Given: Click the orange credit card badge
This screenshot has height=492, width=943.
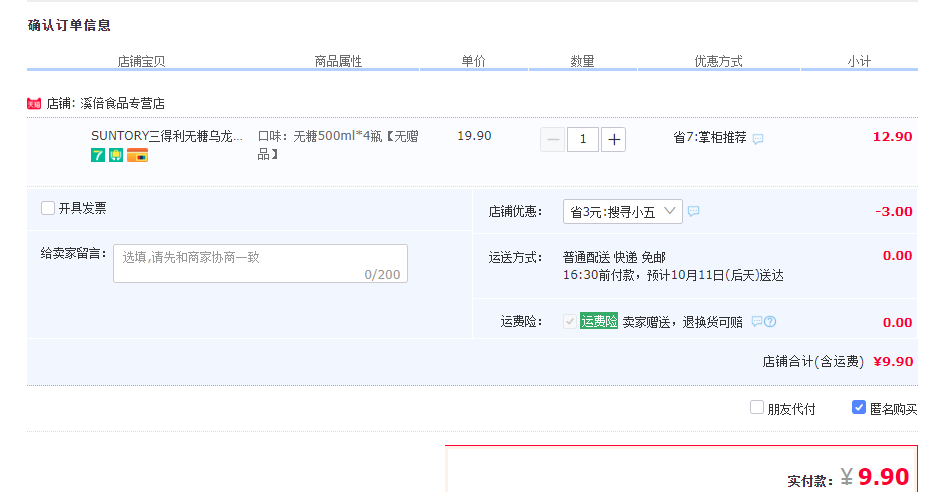Looking at the screenshot, I should coord(137,155).
